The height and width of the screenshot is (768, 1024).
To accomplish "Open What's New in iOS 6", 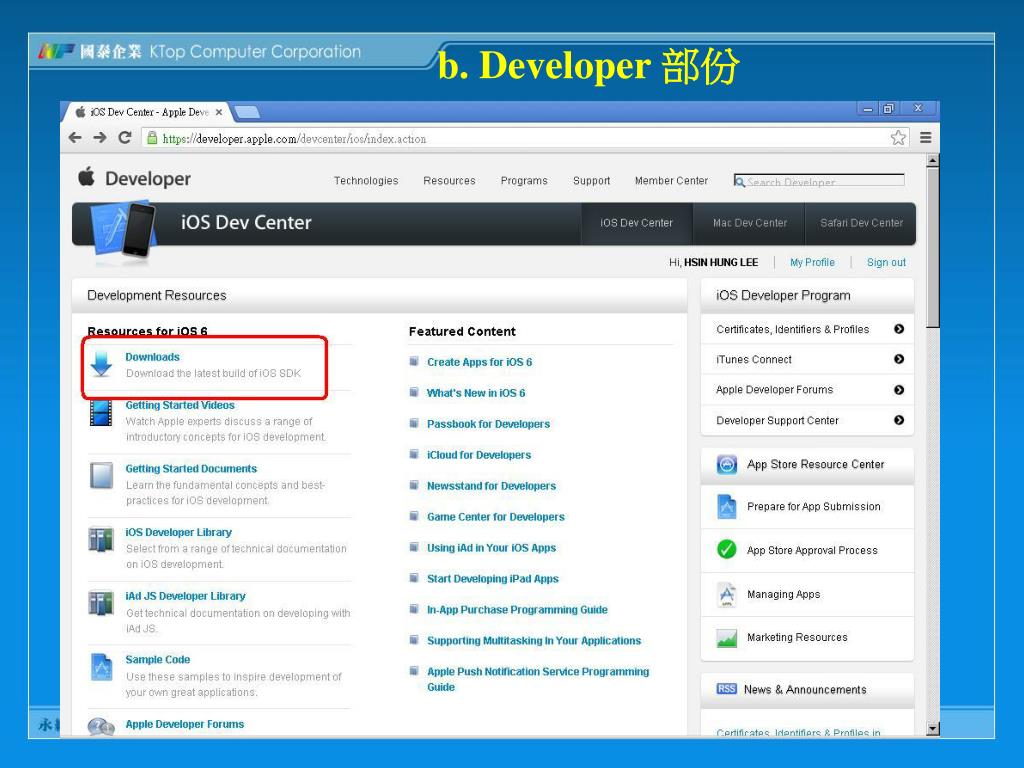I will (x=476, y=393).
